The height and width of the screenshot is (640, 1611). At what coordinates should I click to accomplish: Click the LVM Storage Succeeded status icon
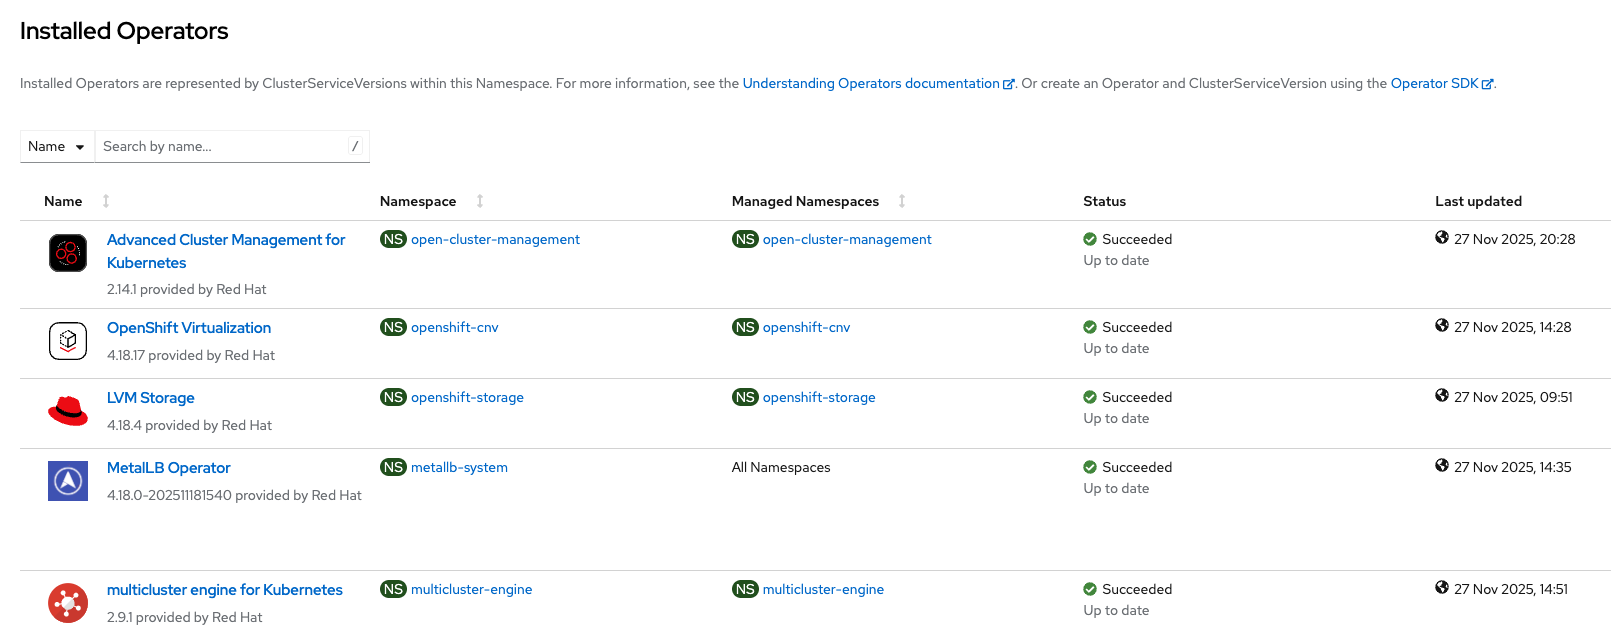coord(1090,397)
